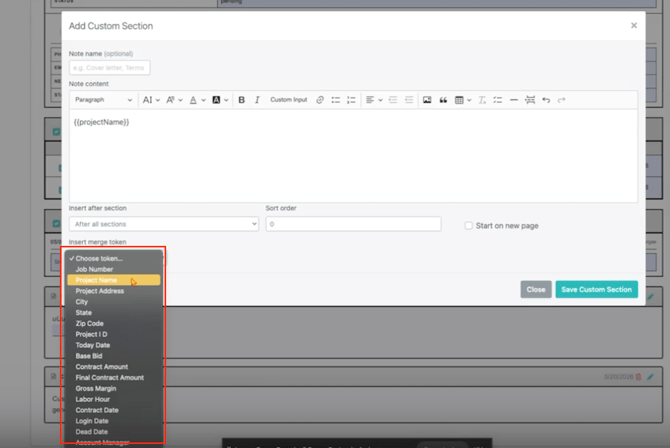
Task: Click Save Custom Section
Action: [597, 289]
